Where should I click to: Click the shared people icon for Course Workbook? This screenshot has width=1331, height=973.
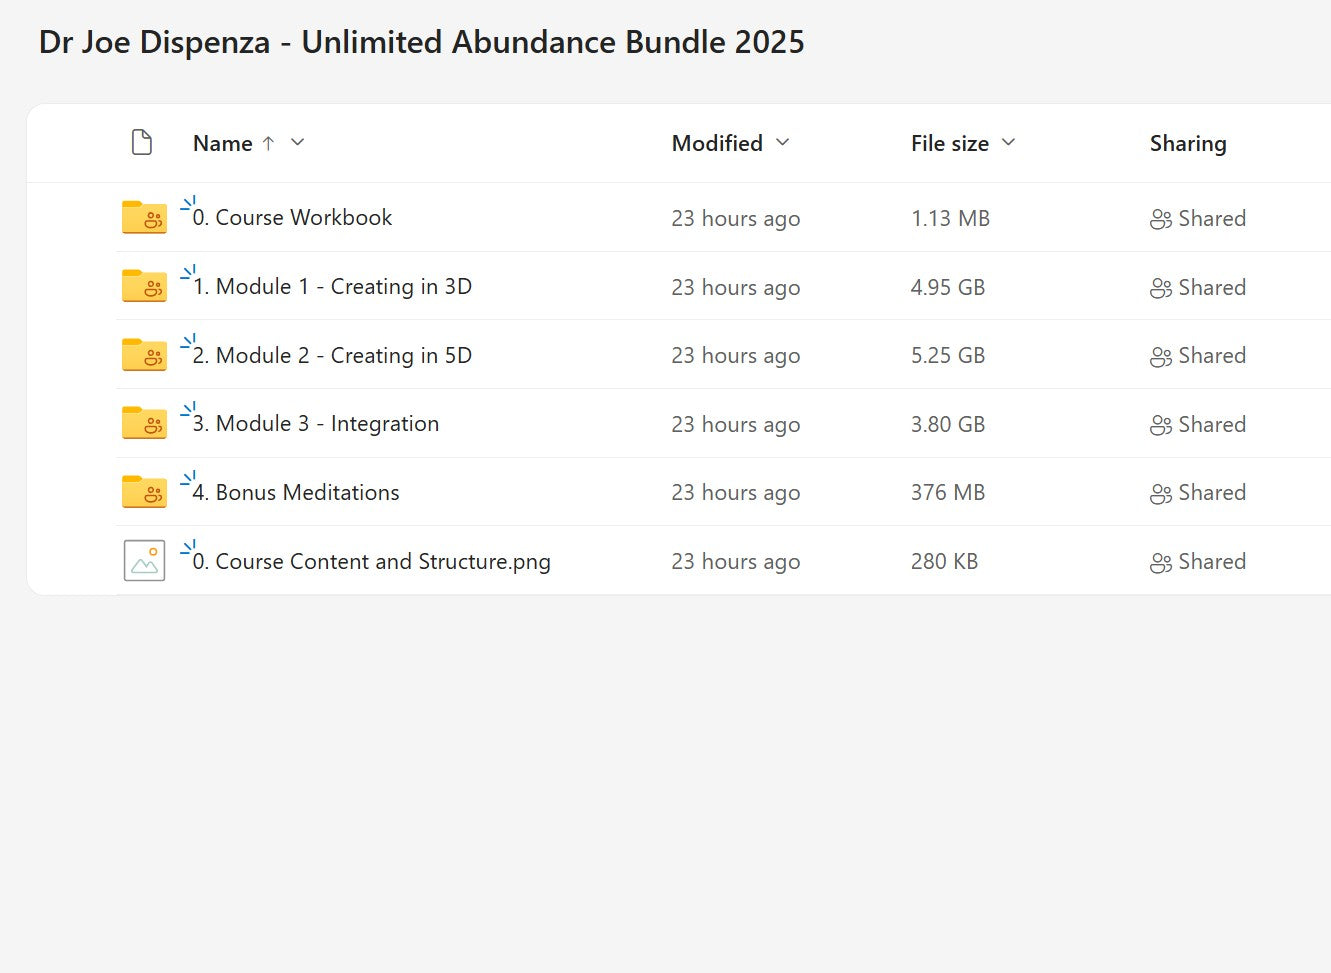pos(1160,219)
